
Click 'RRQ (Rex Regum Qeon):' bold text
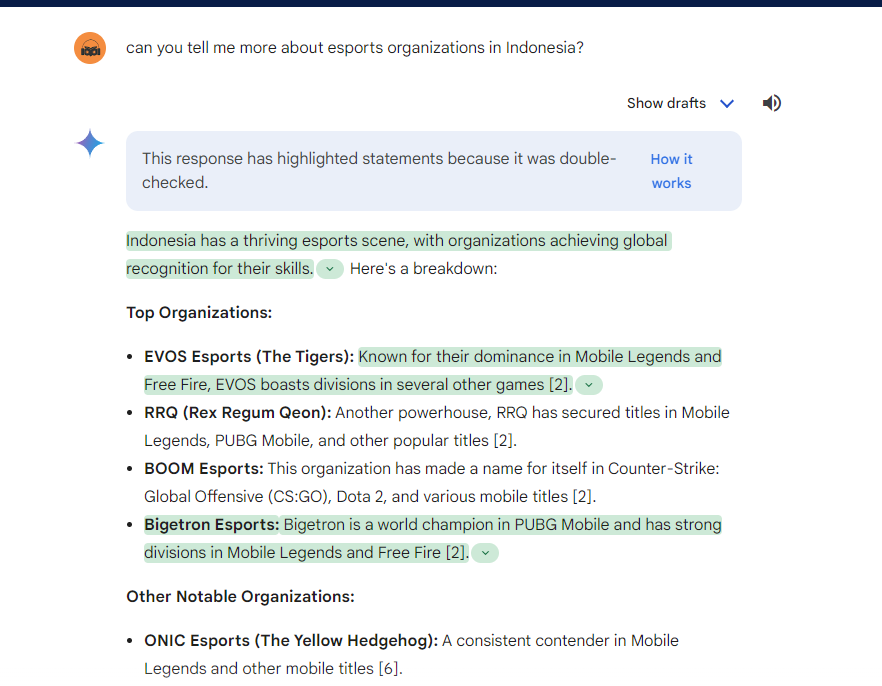(238, 413)
